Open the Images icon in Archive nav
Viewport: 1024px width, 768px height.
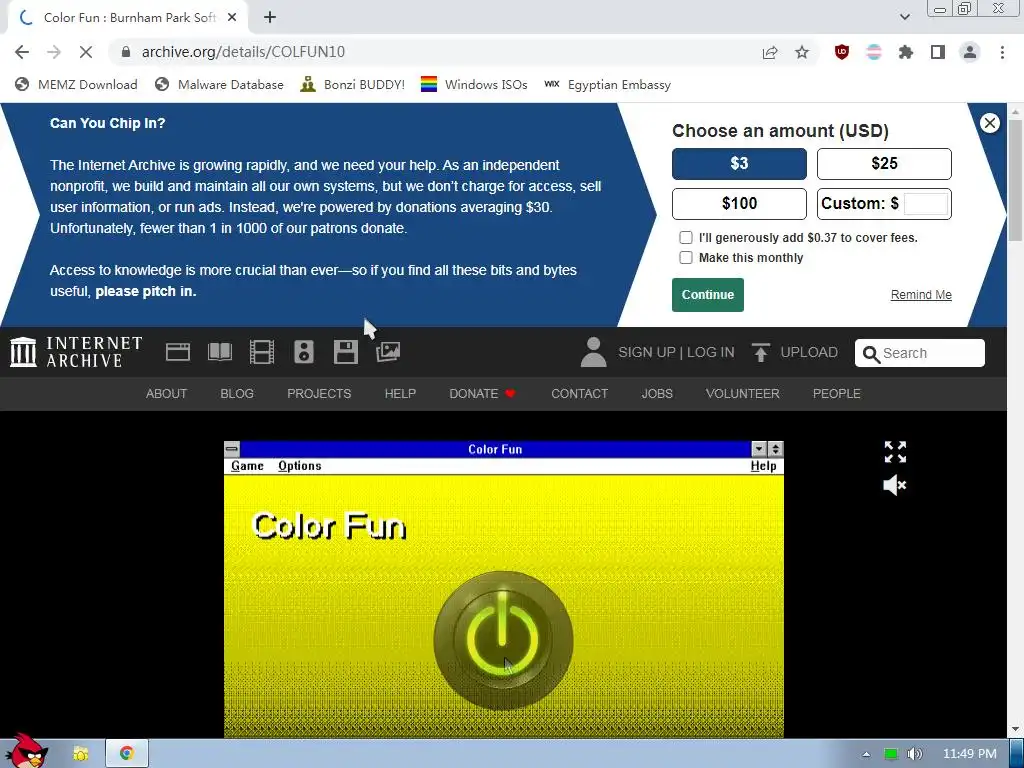[388, 352]
